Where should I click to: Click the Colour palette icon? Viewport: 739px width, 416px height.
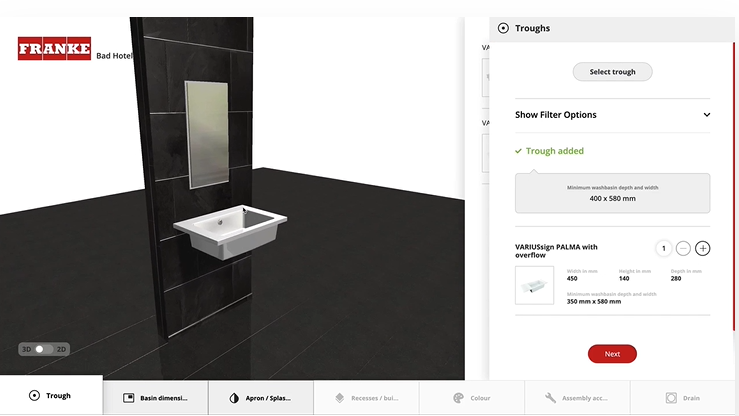458,398
